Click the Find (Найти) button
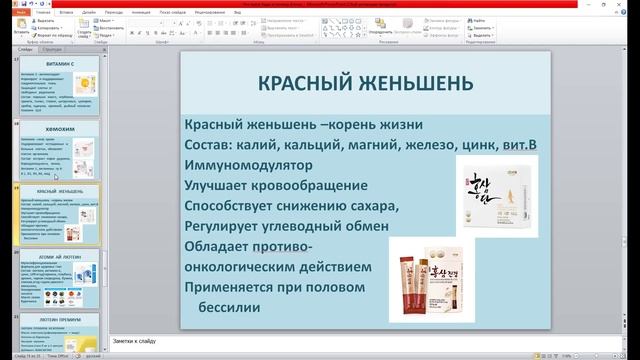640x360 pixels. [x=477, y=20]
